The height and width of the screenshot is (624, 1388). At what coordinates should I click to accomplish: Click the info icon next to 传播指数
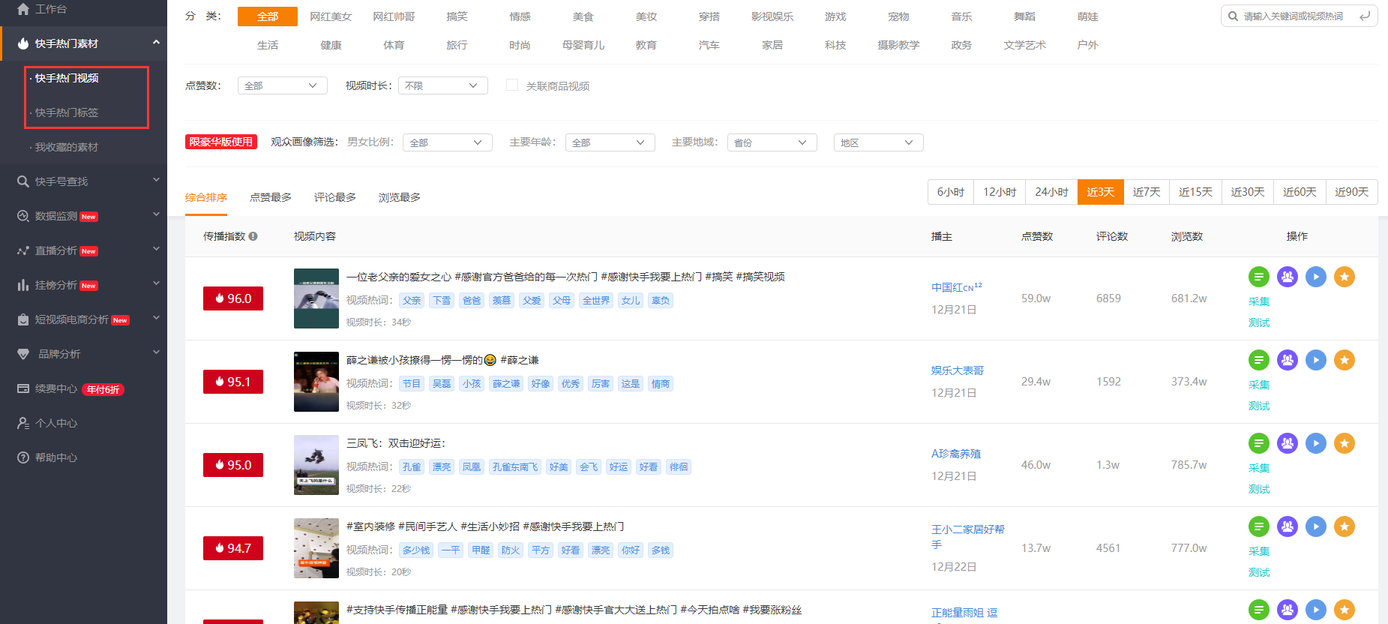tap(253, 237)
